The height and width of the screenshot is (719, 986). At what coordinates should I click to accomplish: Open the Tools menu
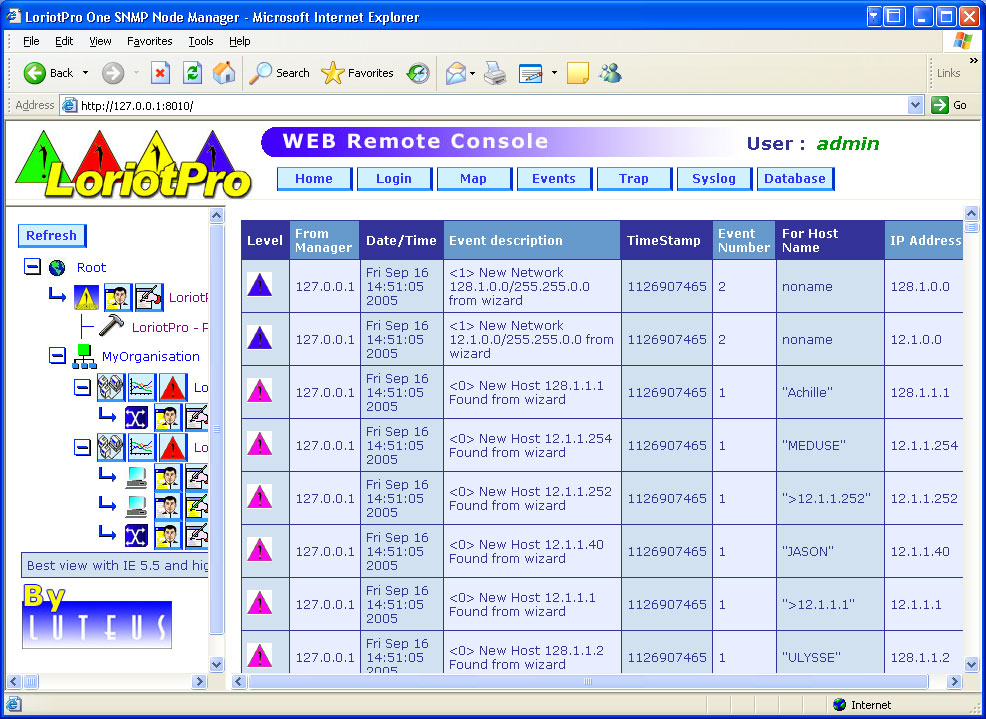coord(201,41)
